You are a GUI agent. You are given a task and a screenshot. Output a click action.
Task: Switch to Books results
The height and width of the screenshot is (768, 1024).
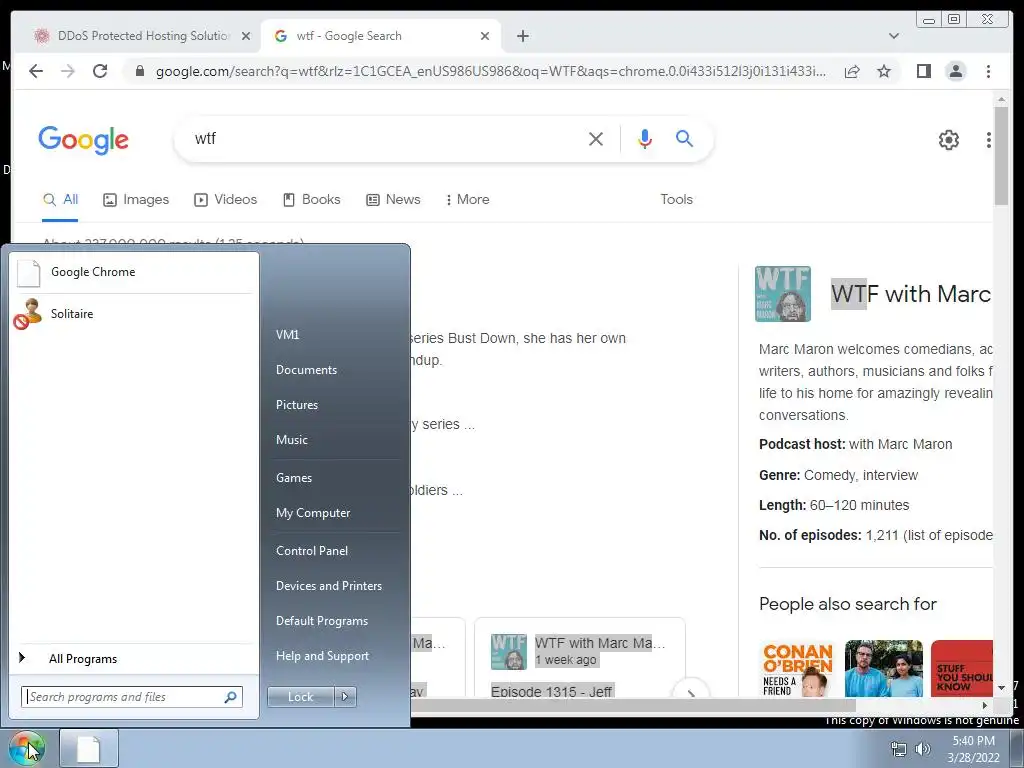pos(312,200)
